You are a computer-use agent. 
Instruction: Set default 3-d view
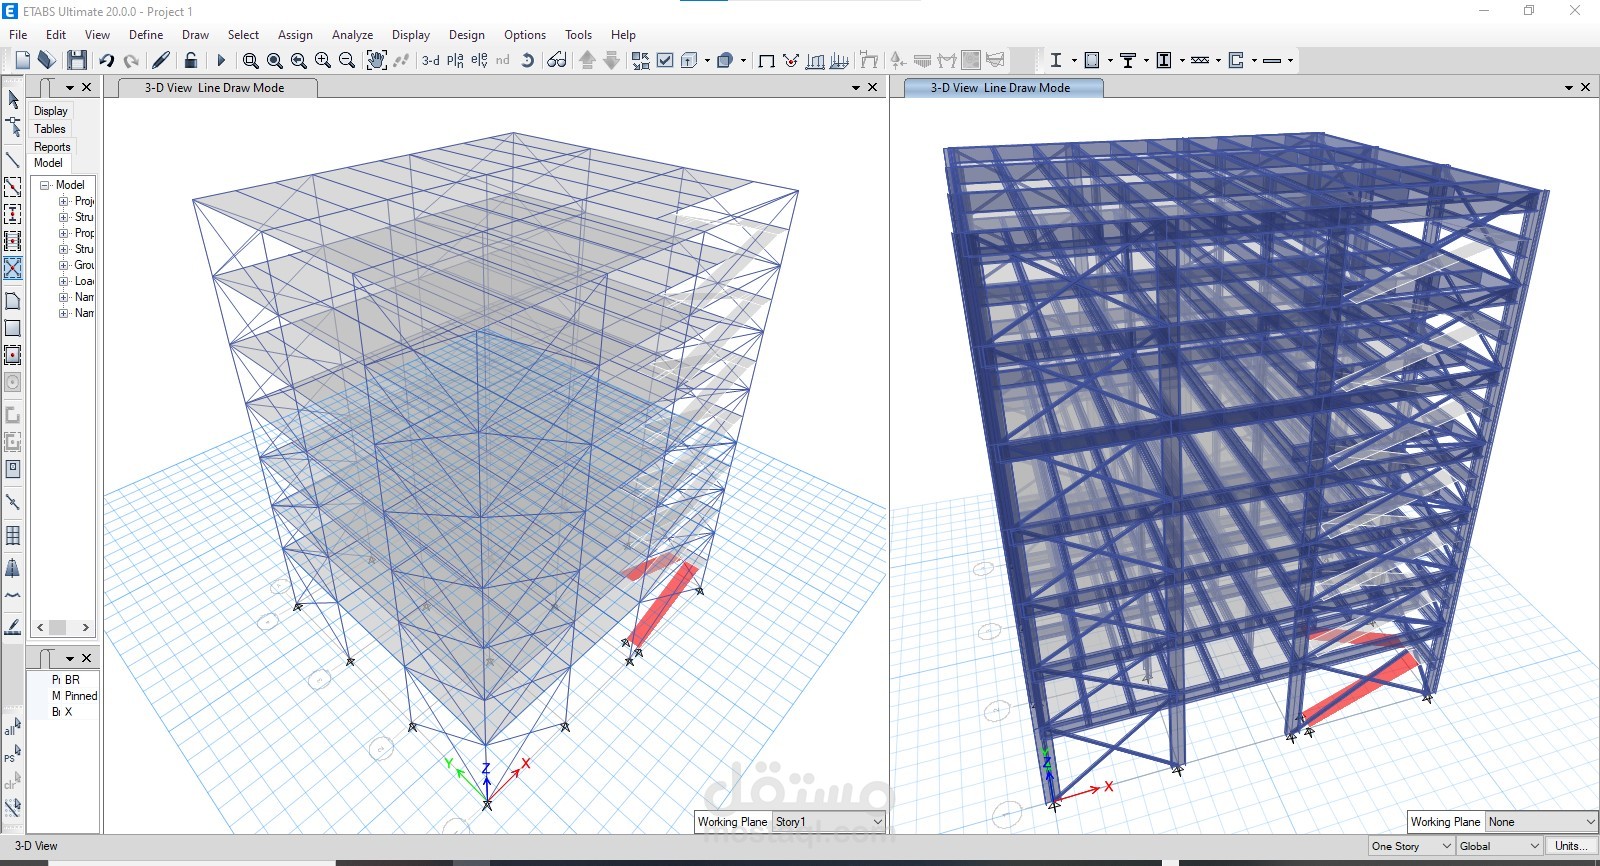point(431,61)
